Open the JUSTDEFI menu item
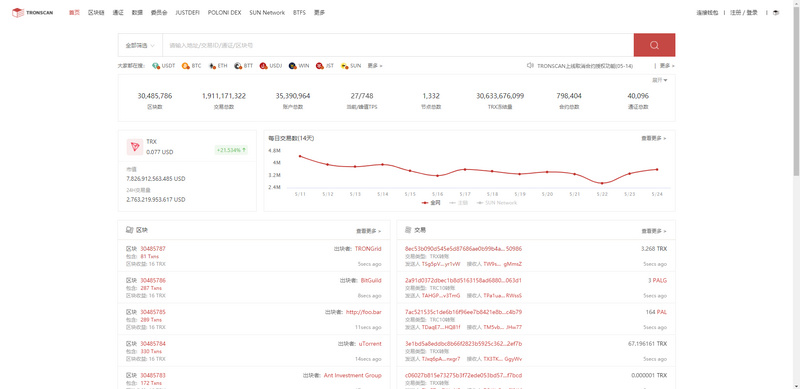Screen dimensions: 800x389 (187, 13)
